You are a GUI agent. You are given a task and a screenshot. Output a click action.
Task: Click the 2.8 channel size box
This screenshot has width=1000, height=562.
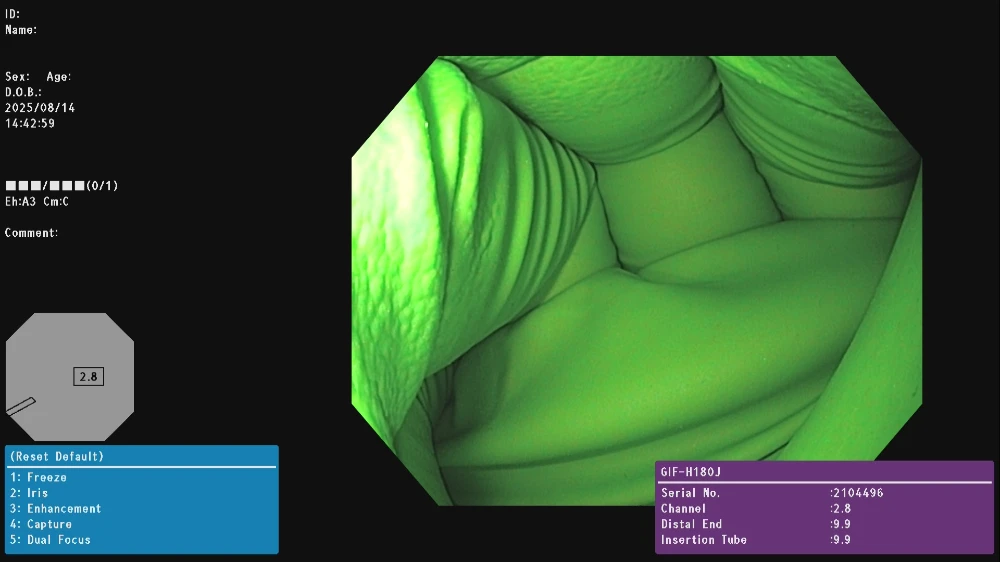pyautogui.click(x=88, y=377)
